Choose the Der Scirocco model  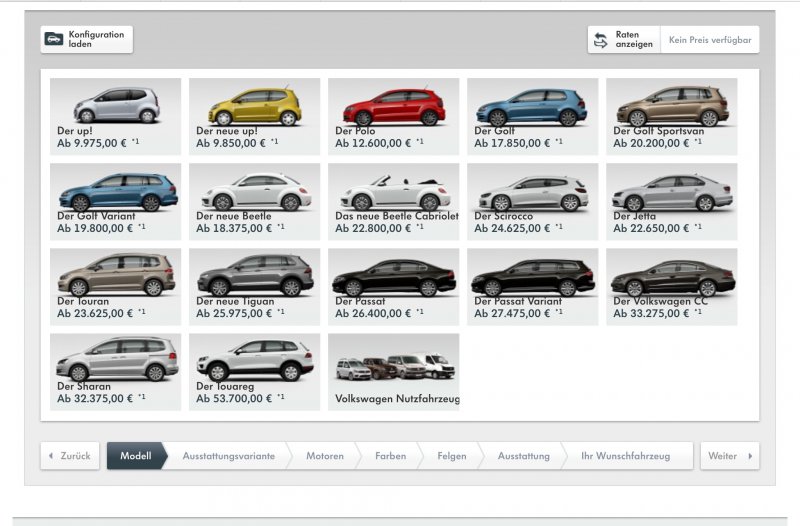tap(533, 202)
